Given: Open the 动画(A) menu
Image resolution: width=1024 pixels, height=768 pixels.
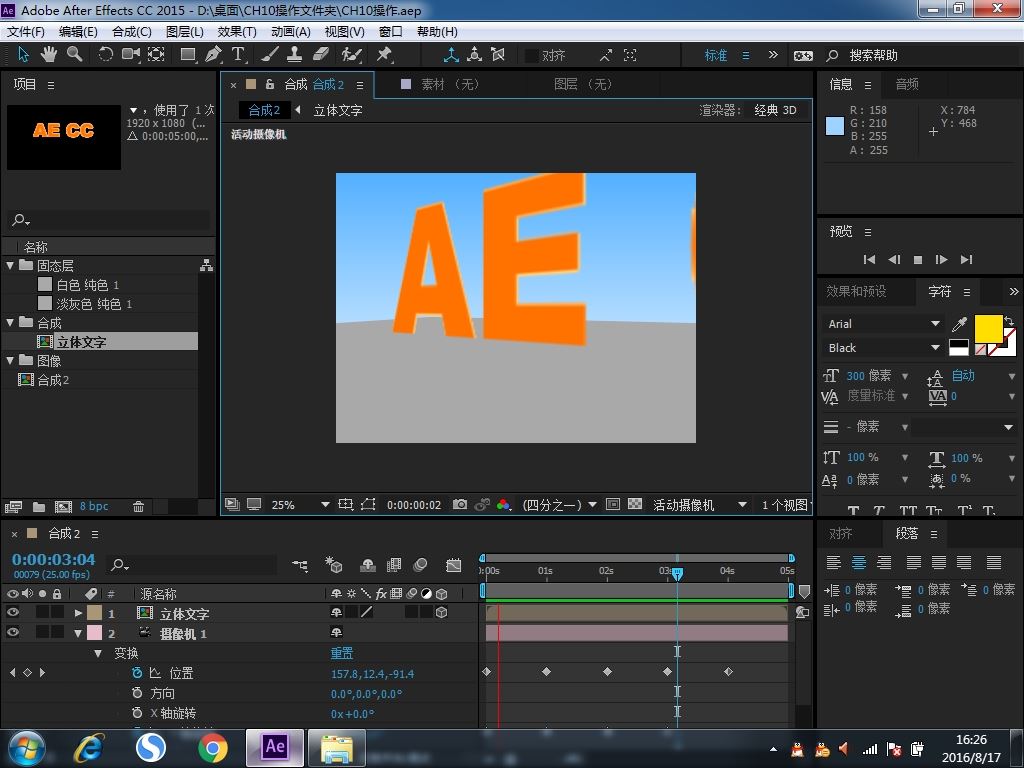Looking at the screenshot, I should (291, 31).
